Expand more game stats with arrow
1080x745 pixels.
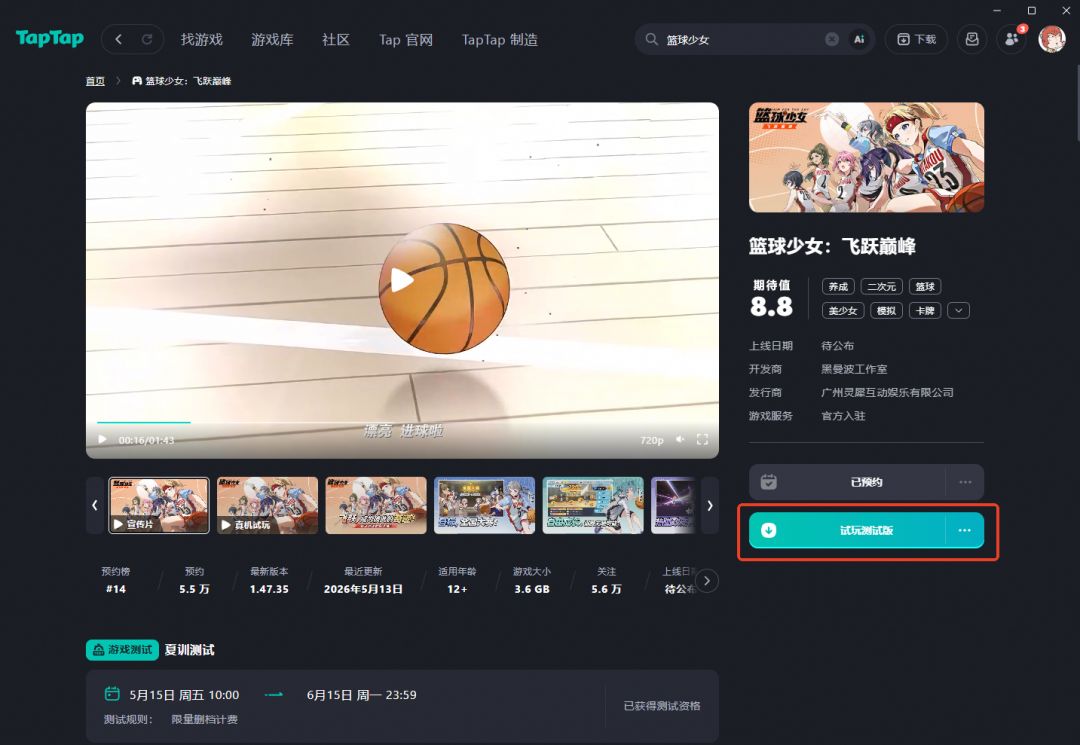(x=707, y=580)
